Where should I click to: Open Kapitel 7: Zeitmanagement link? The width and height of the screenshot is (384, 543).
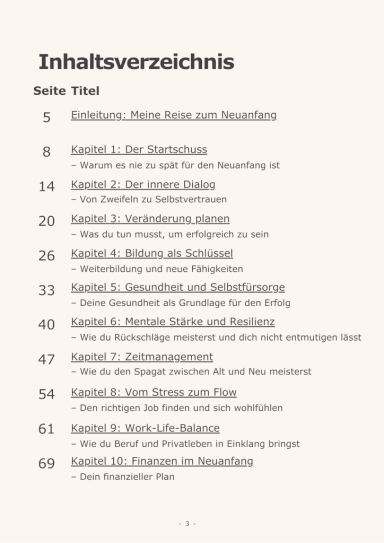142,357
